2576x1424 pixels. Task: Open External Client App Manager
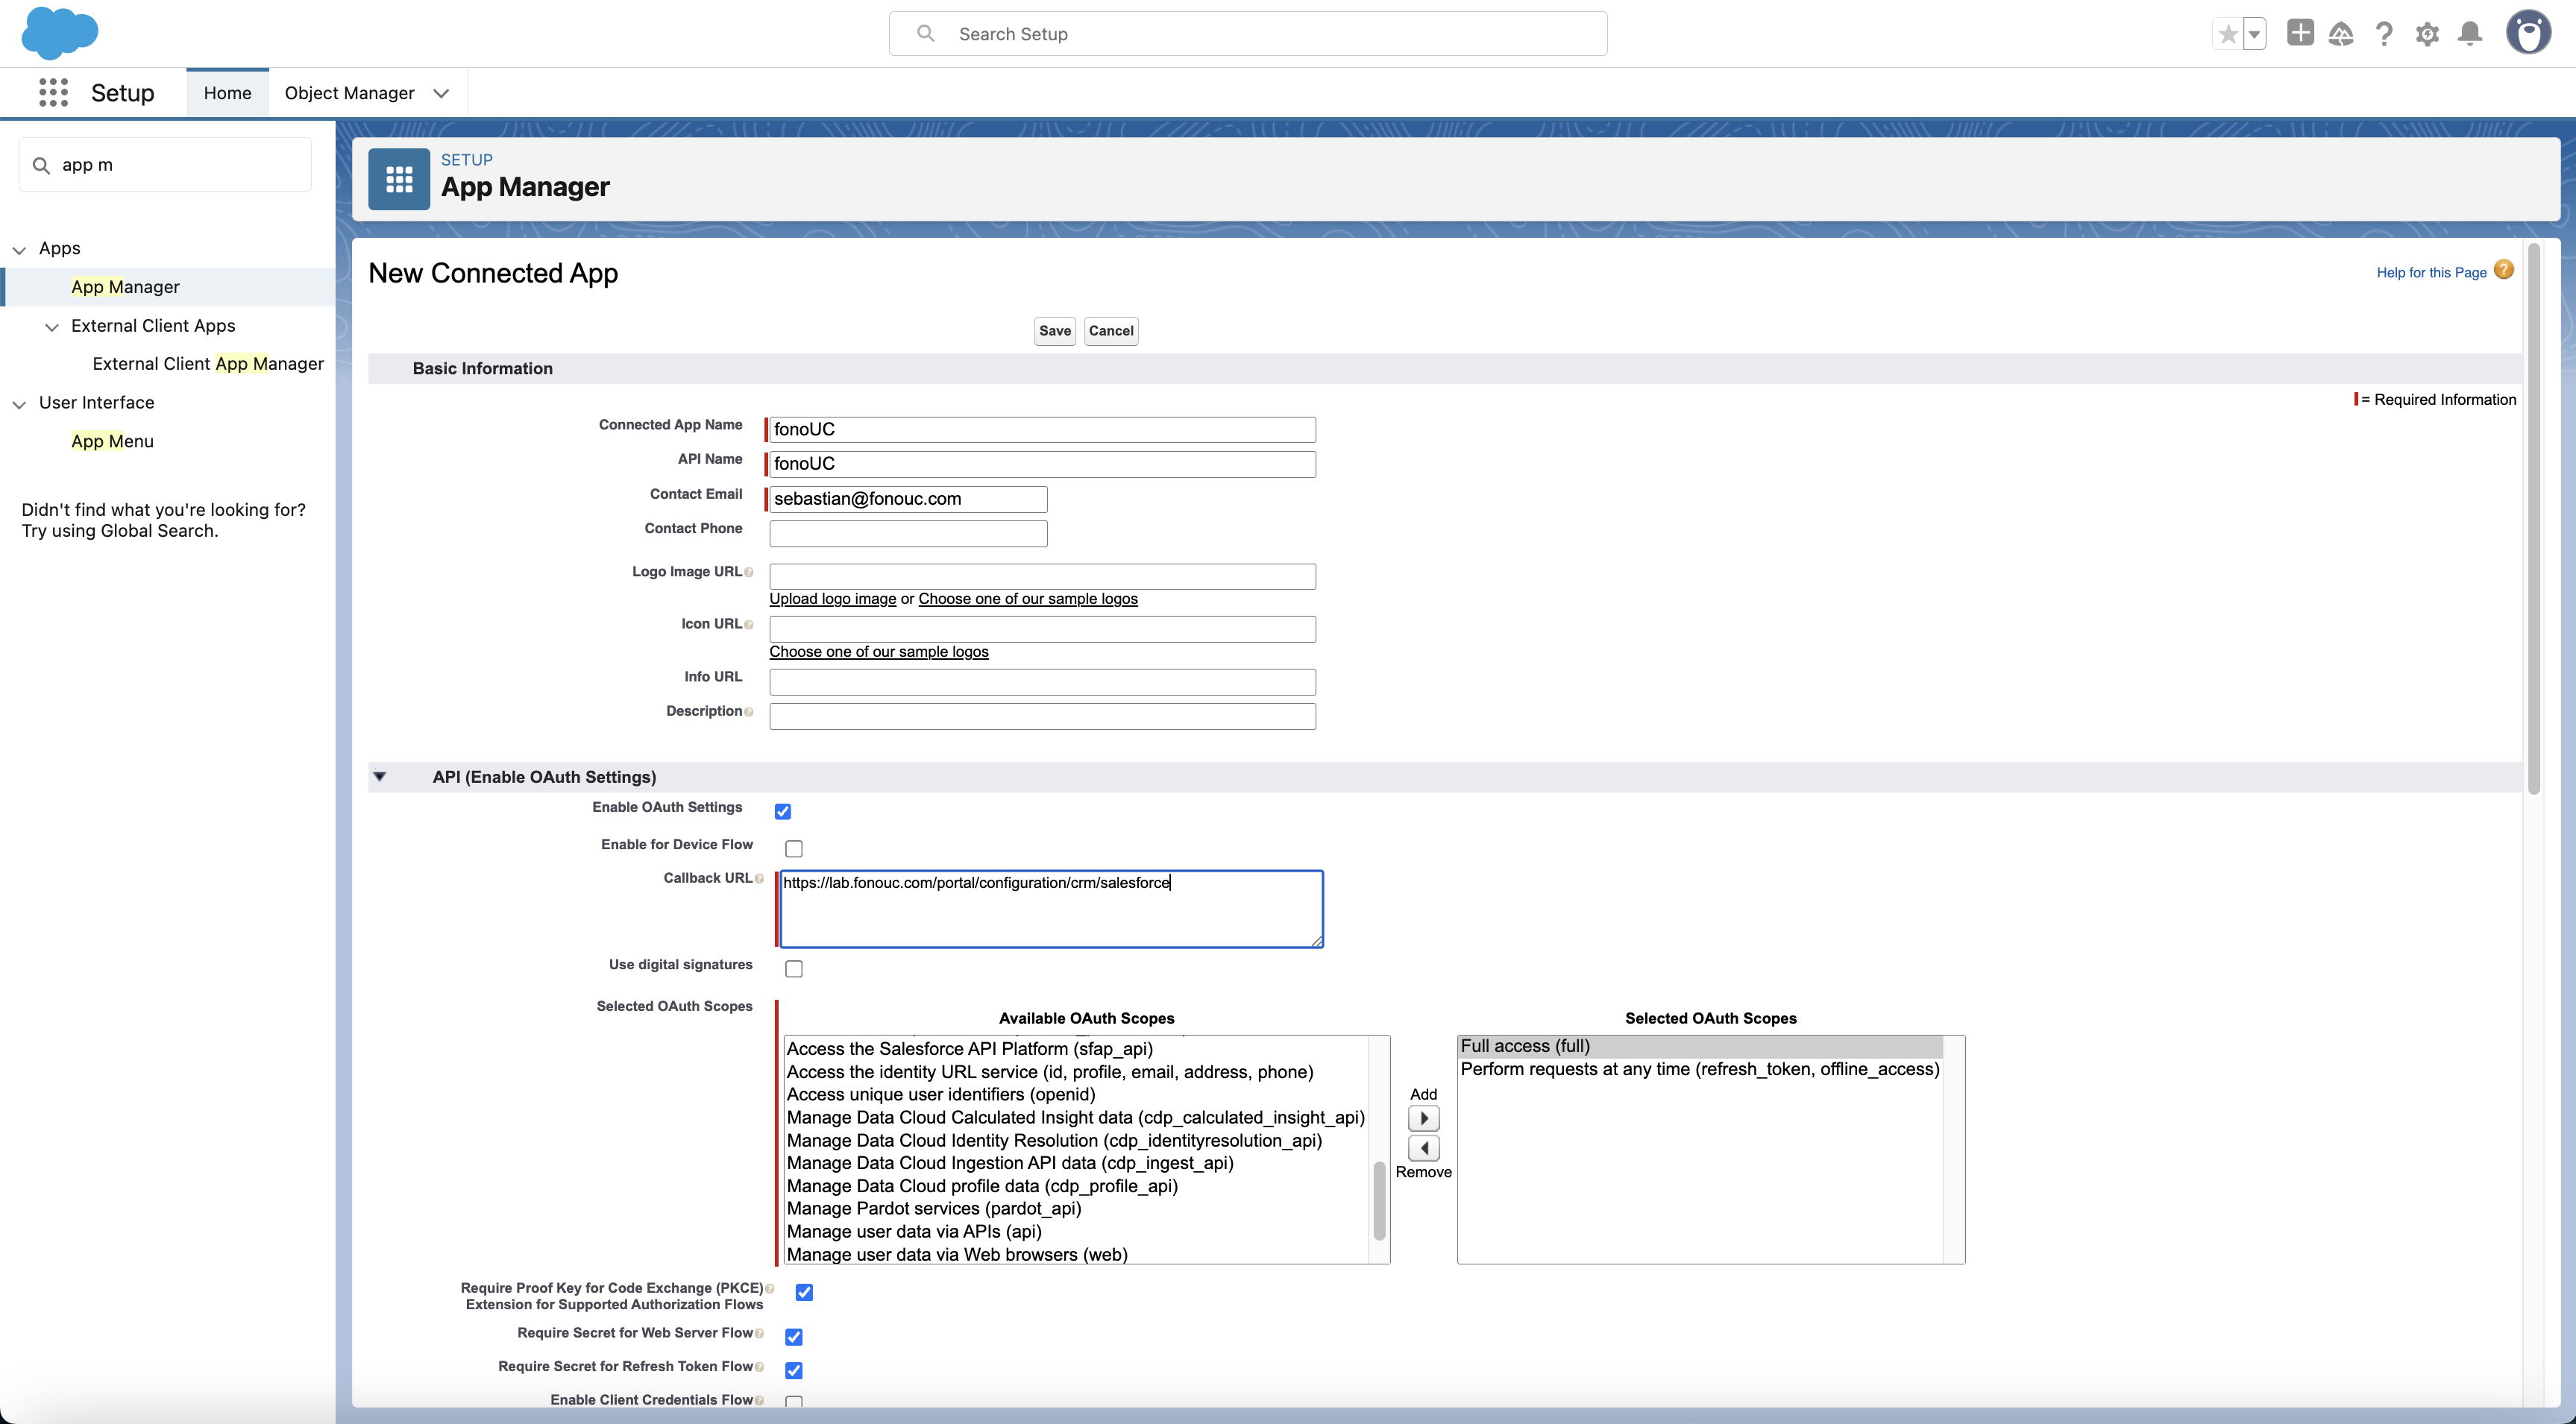click(208, 364)
